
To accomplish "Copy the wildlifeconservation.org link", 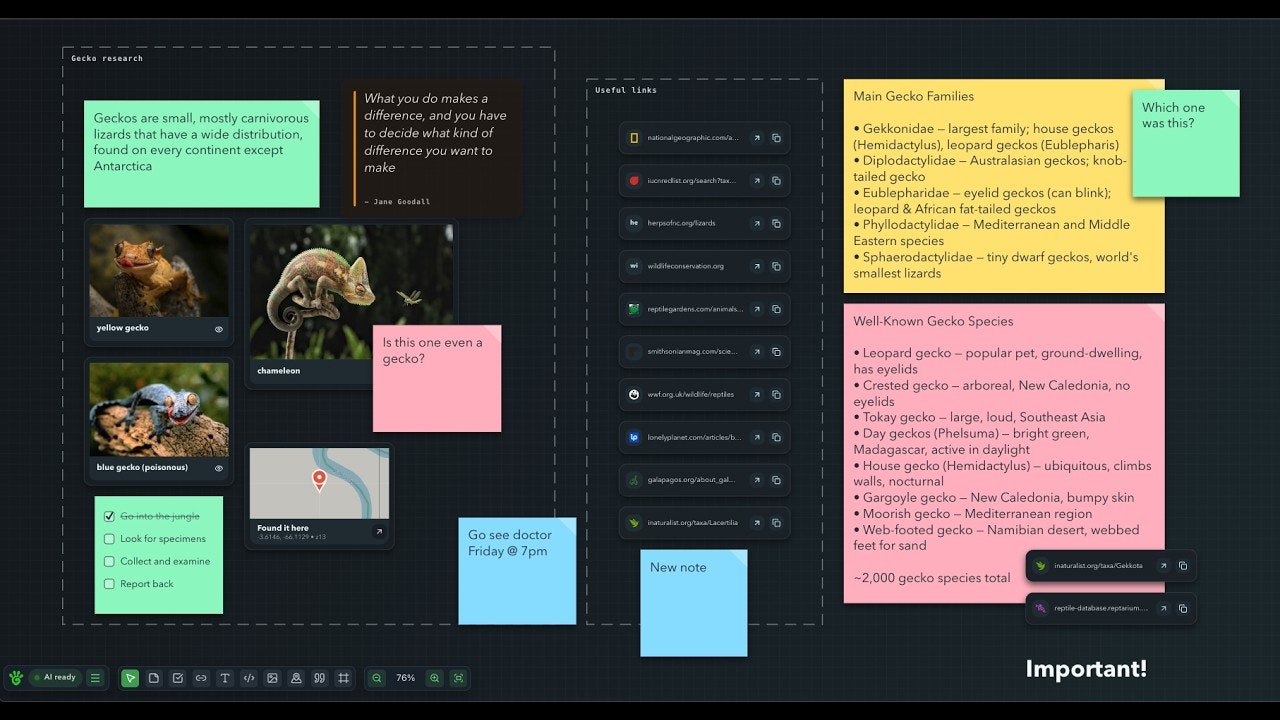I will 776,266.
